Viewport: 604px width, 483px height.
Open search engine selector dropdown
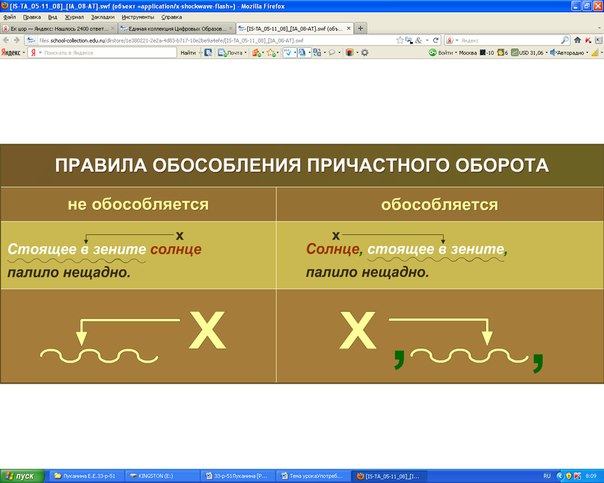[x=451, y=40]
